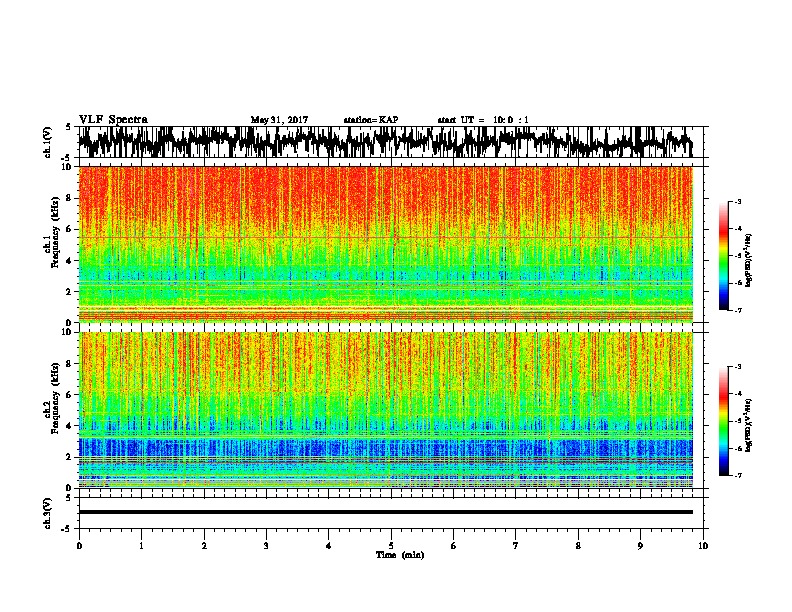Viewport: 792px width, 612px height.
Task: Click time axis tick label '6'
Action: (x=453, y=546)
